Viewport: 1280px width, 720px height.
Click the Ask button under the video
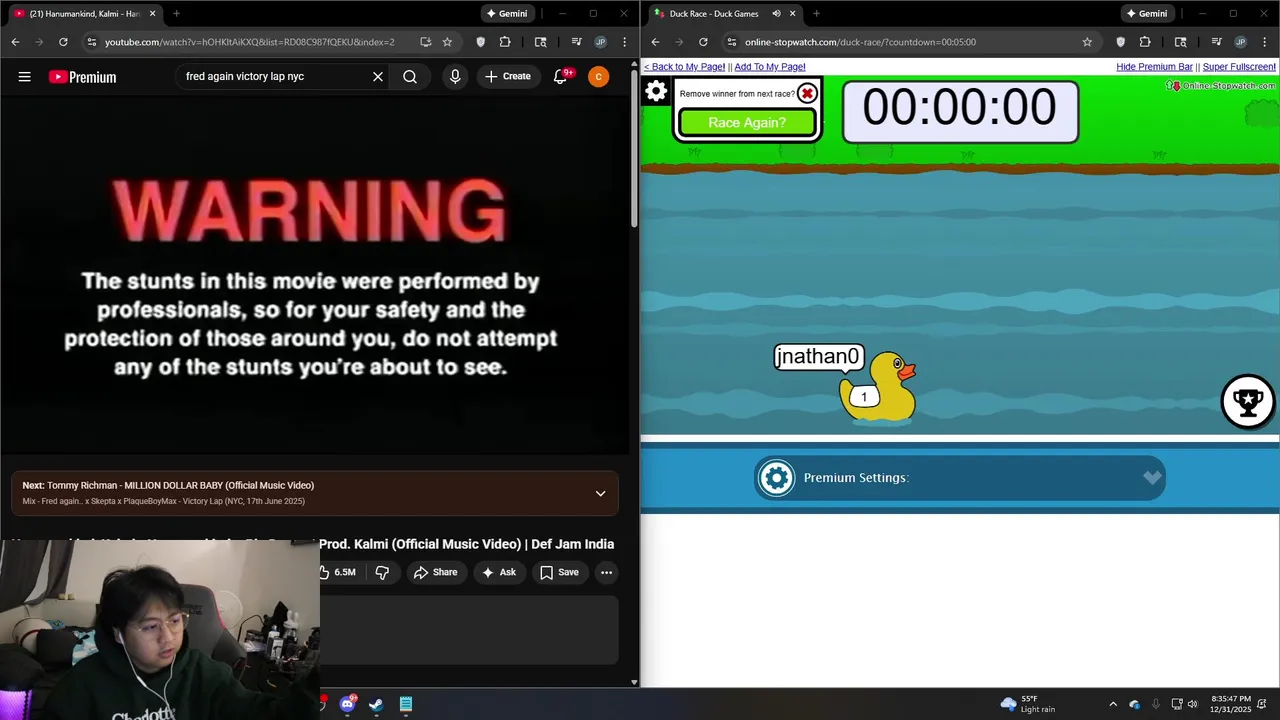pyautogui.click(x=498, y=572)
